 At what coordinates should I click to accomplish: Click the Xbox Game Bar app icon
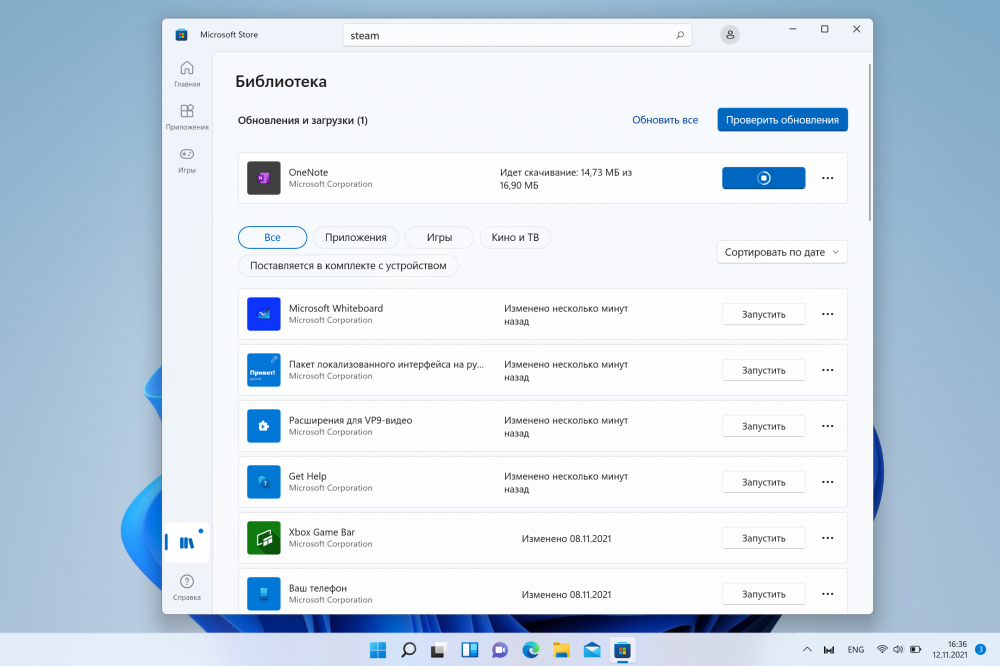tap(264, 538)
